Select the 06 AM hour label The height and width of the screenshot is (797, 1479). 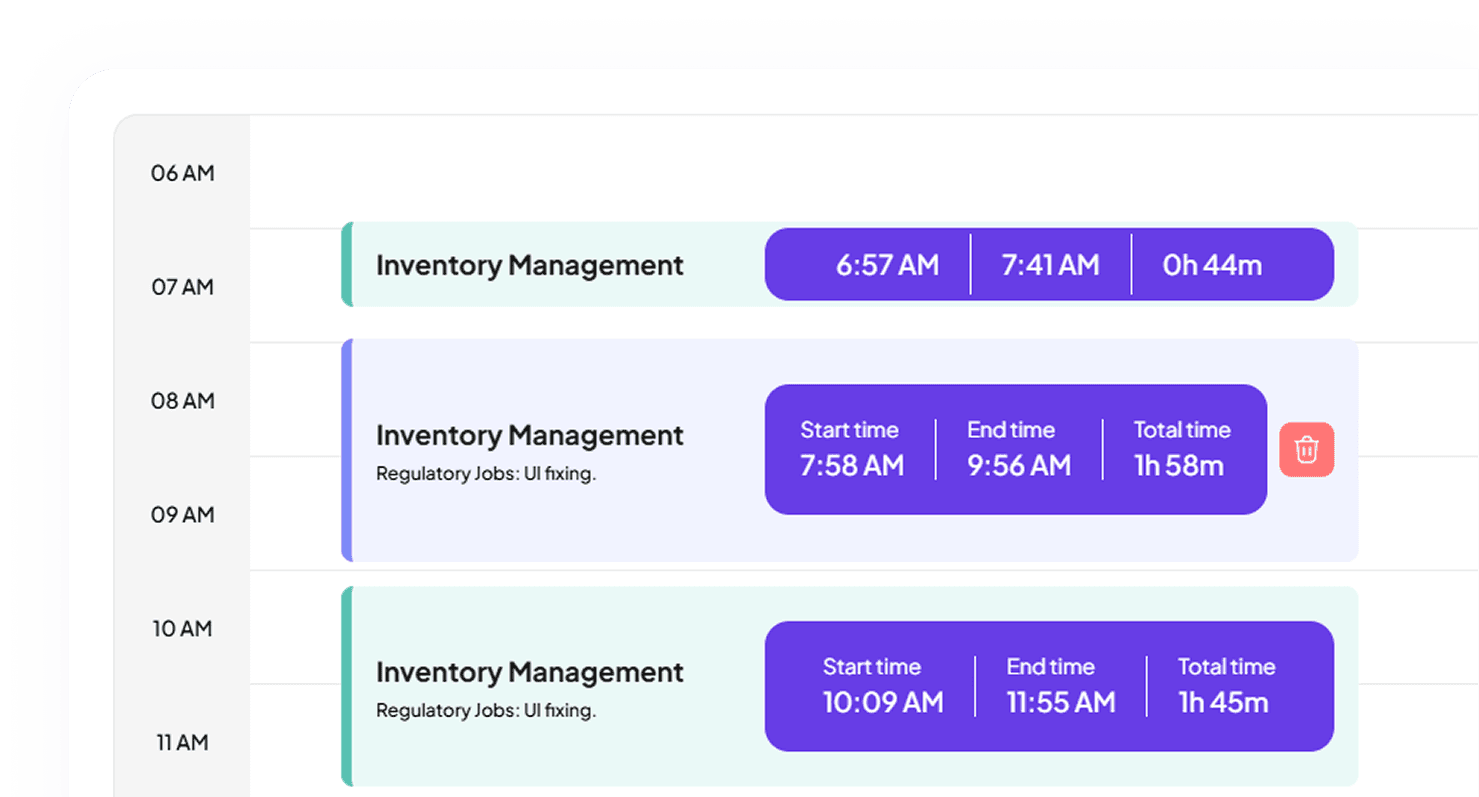point(182,173)
